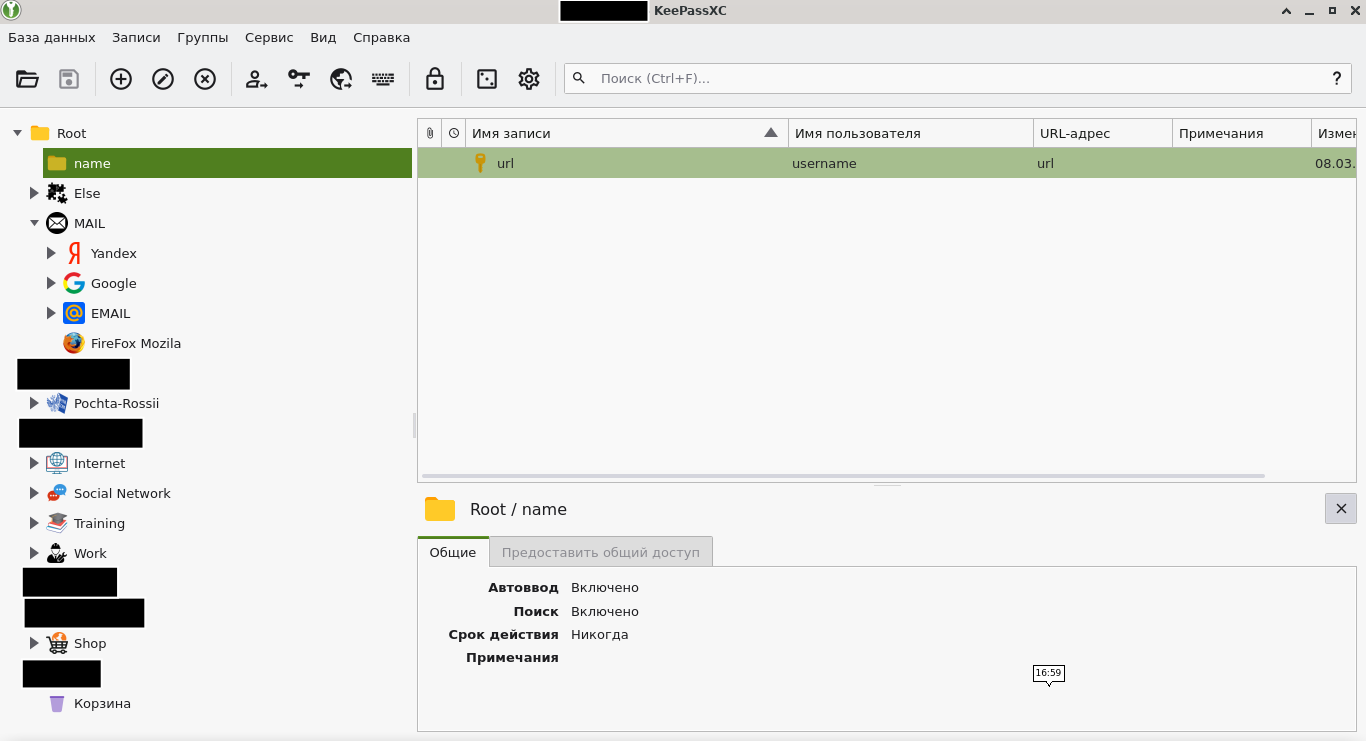Add a new entry with plus icon
The width and height of the screenshot is (1366, 741).
click(x=121, y=79)
